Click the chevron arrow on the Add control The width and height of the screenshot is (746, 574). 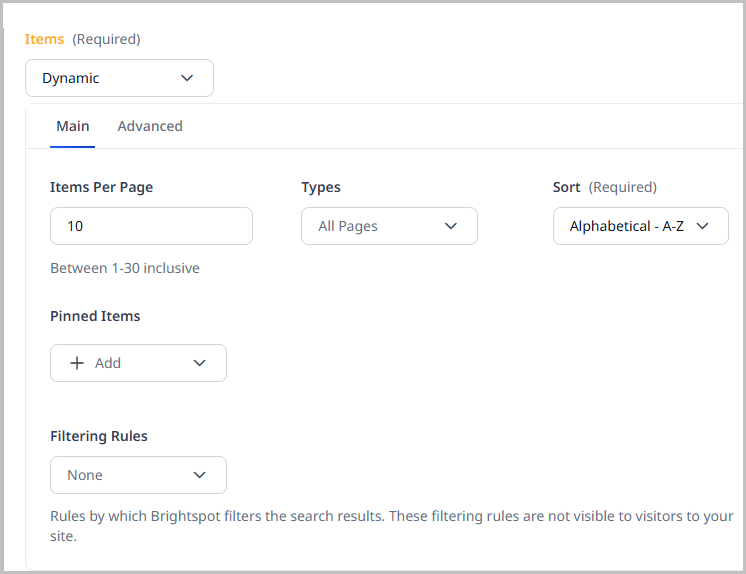[x=199, y=363]
